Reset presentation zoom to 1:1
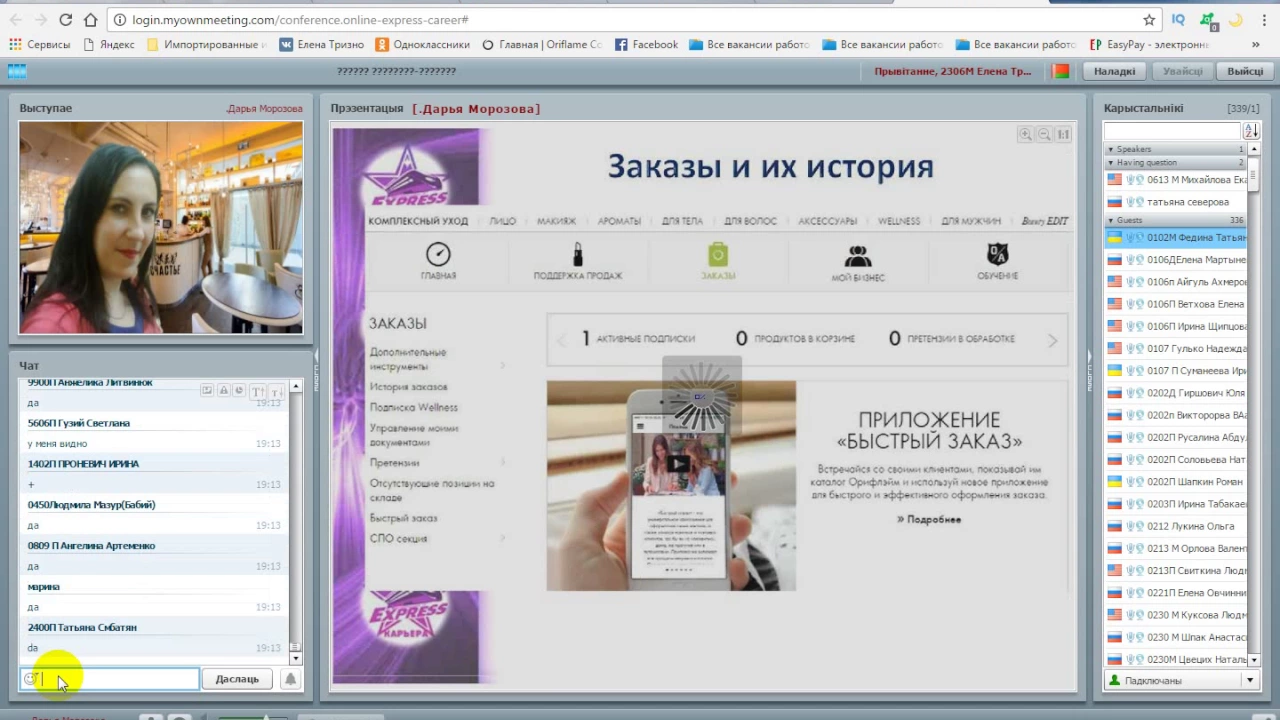Viewport: 1280px width, 720px height. (1063, 134)
